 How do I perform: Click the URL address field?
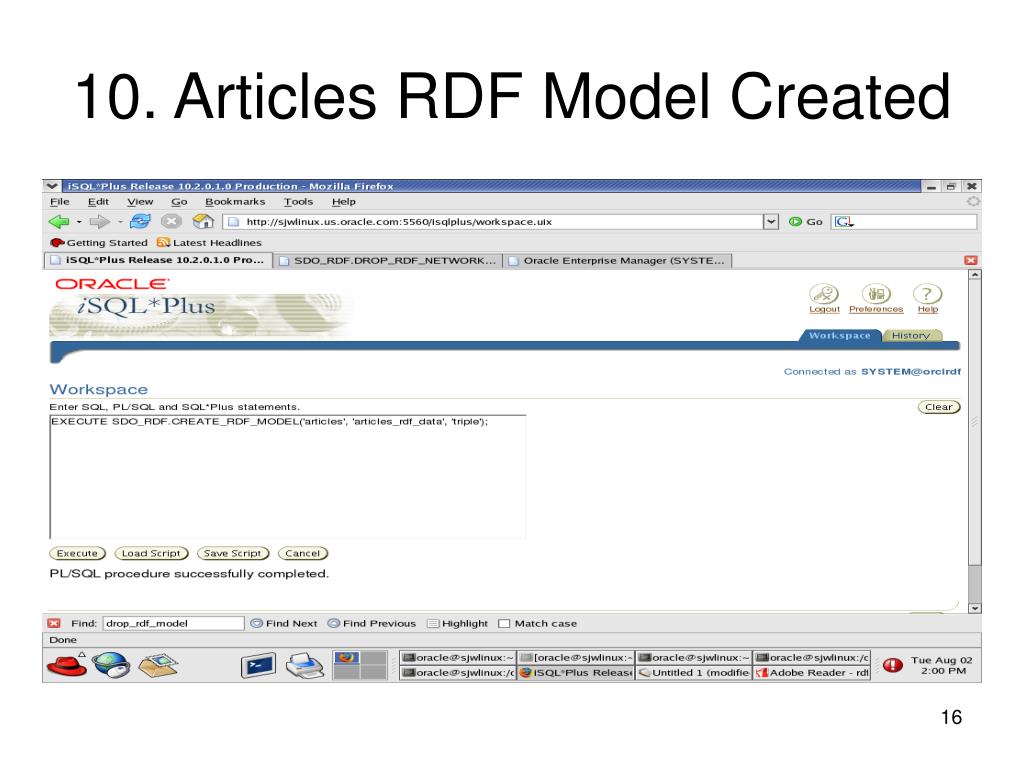493,222
